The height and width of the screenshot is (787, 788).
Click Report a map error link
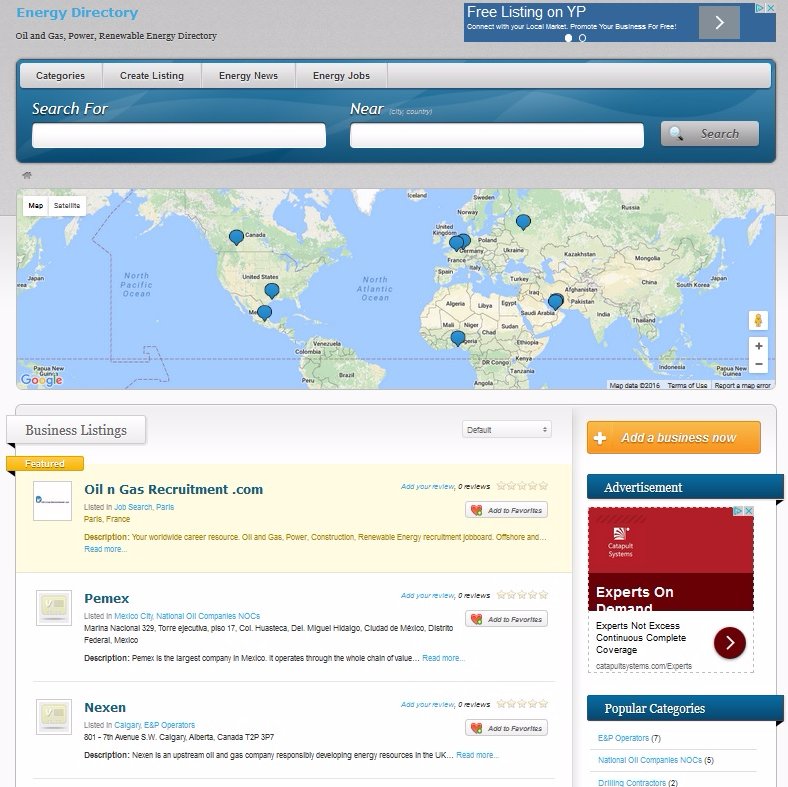tap(742, 385)
